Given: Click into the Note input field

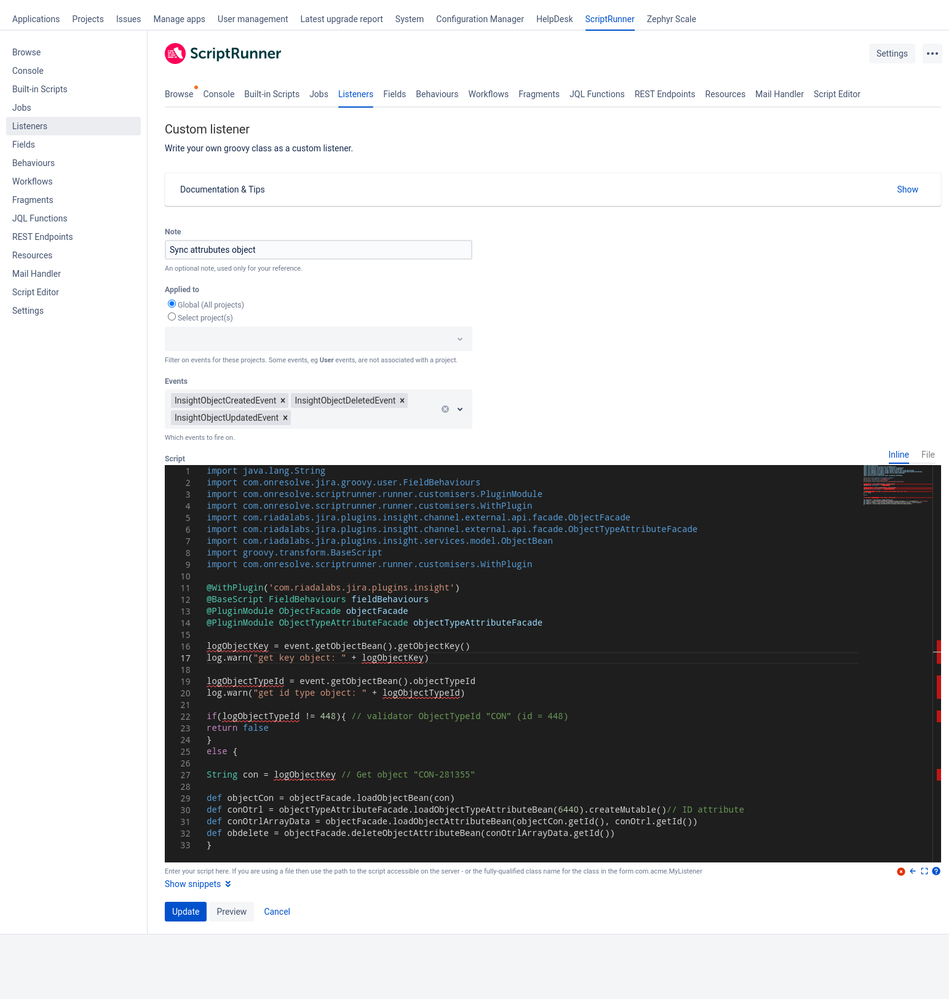Looking at the screenshot, I should click(x=318, y=250).
